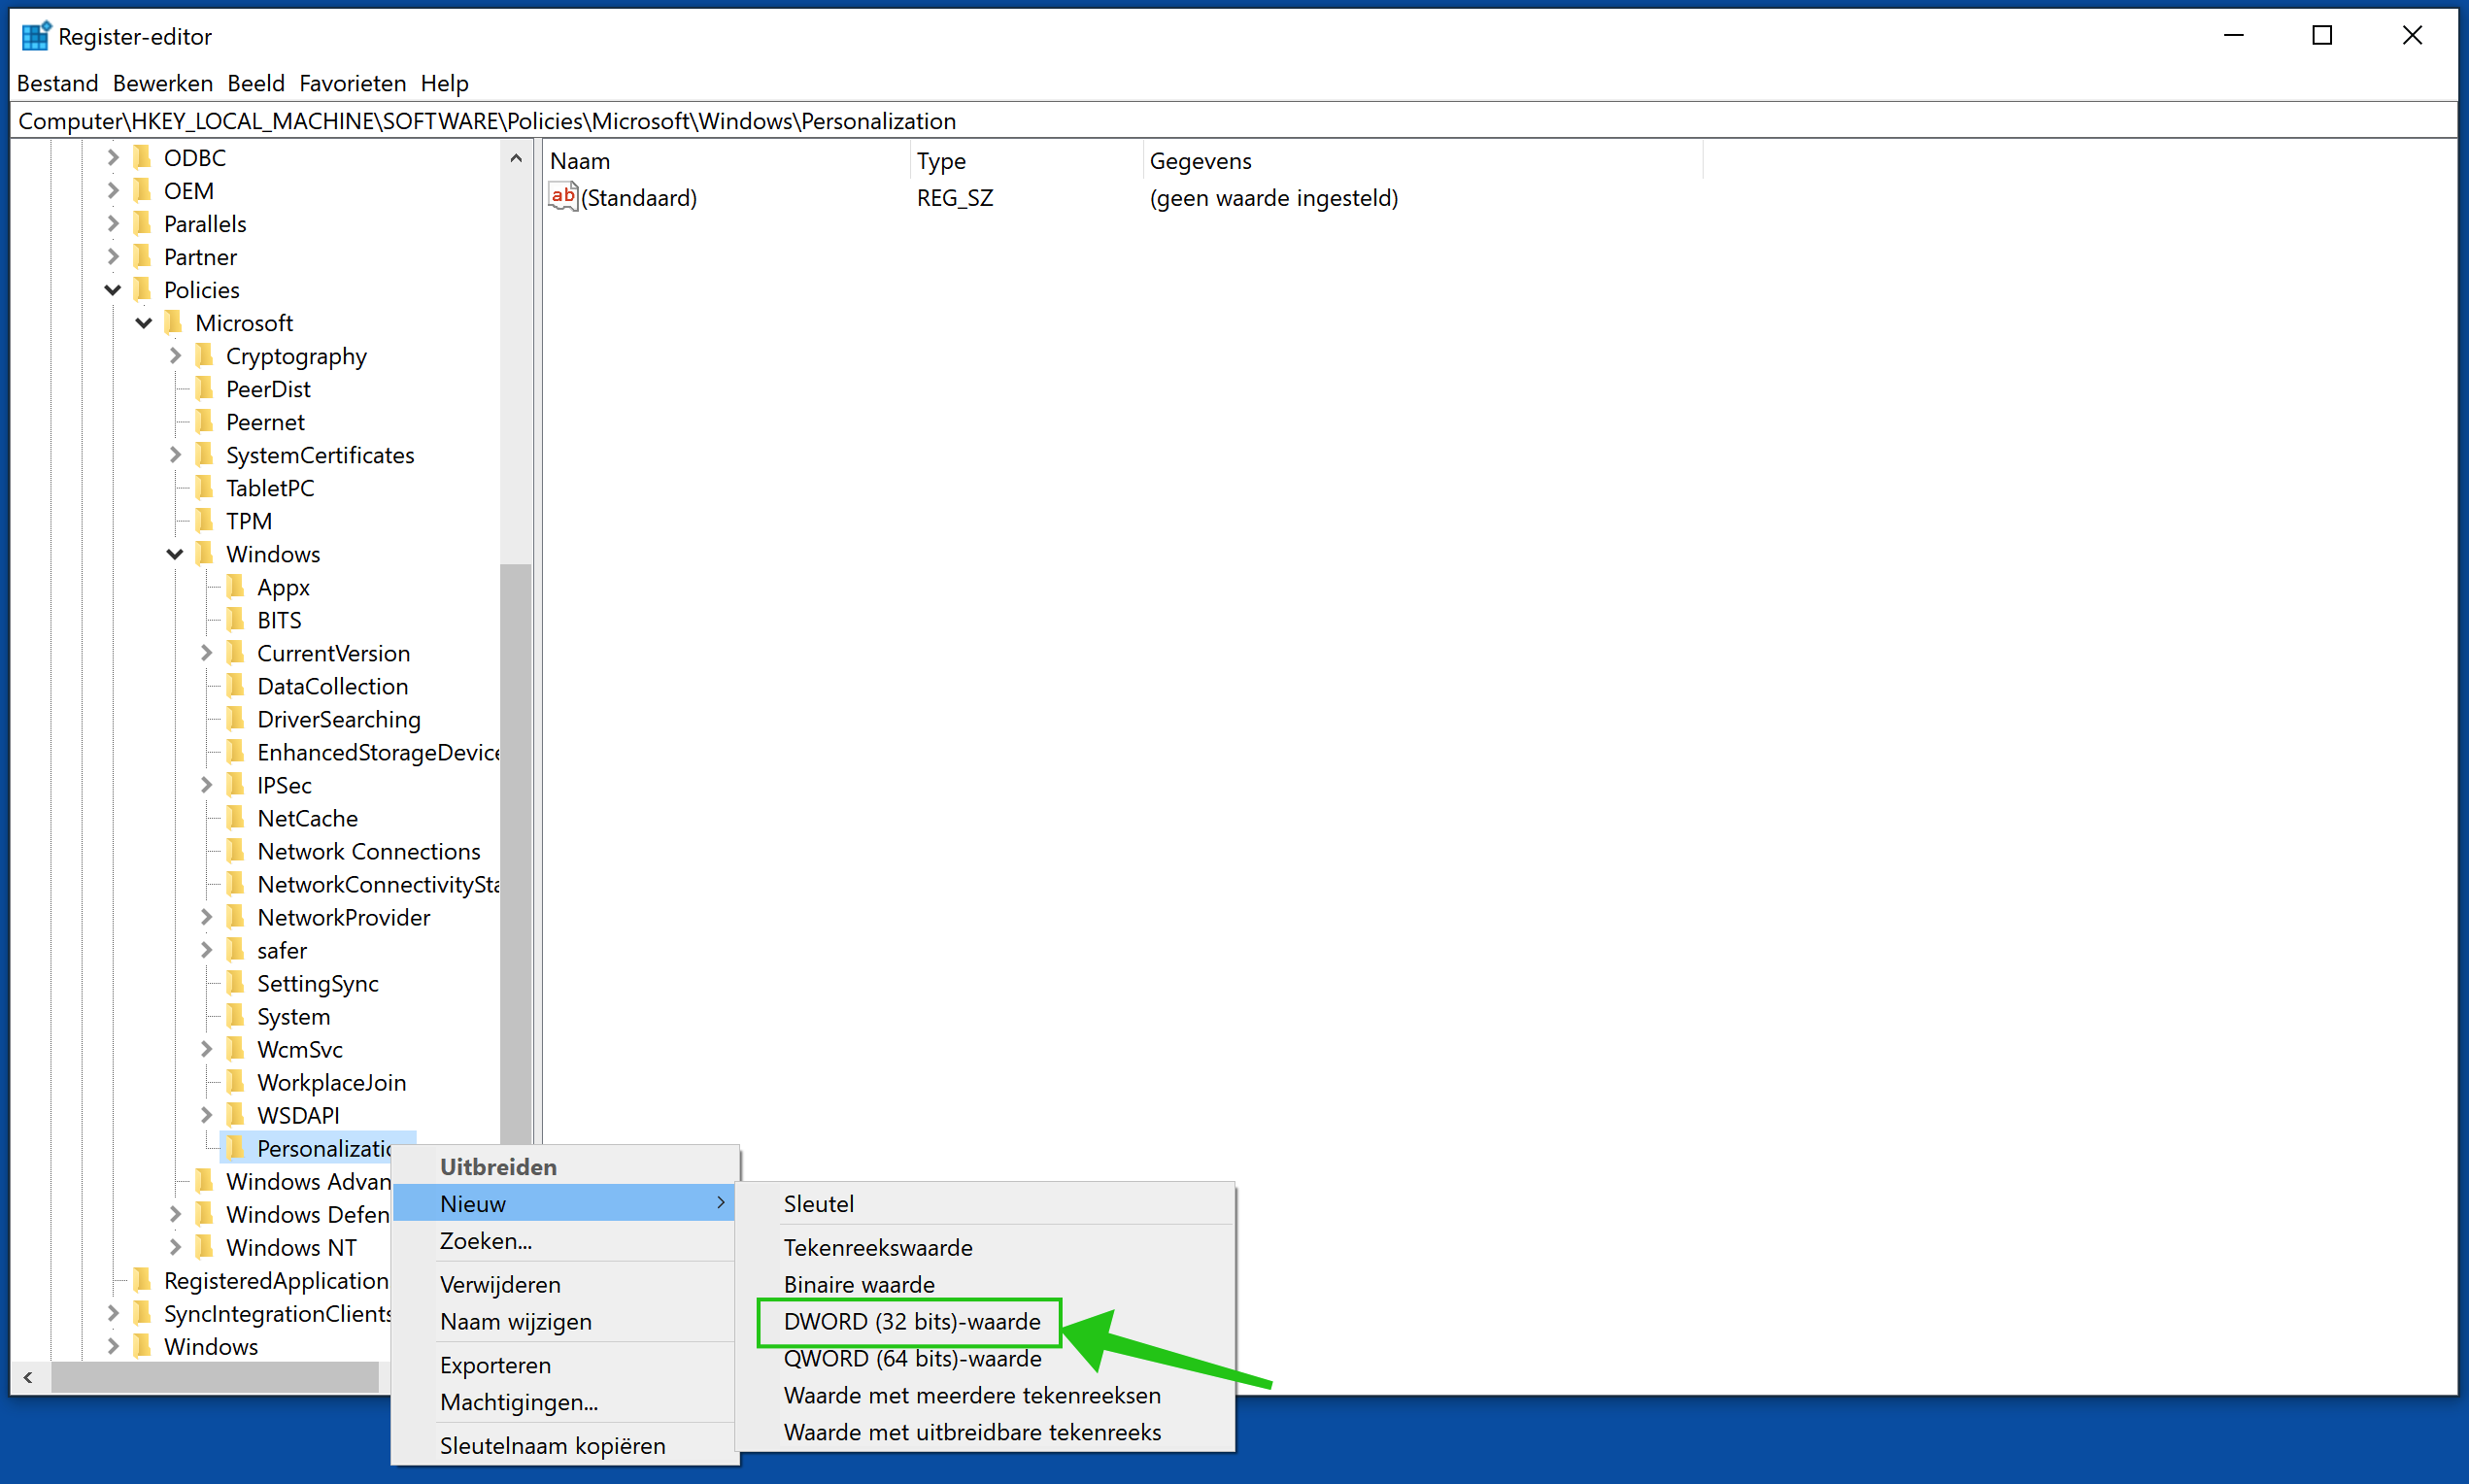Click Sleutelnaam kopiëren option
This screenshot has width=2469, height=1484.
click(x=554, y=1445)
